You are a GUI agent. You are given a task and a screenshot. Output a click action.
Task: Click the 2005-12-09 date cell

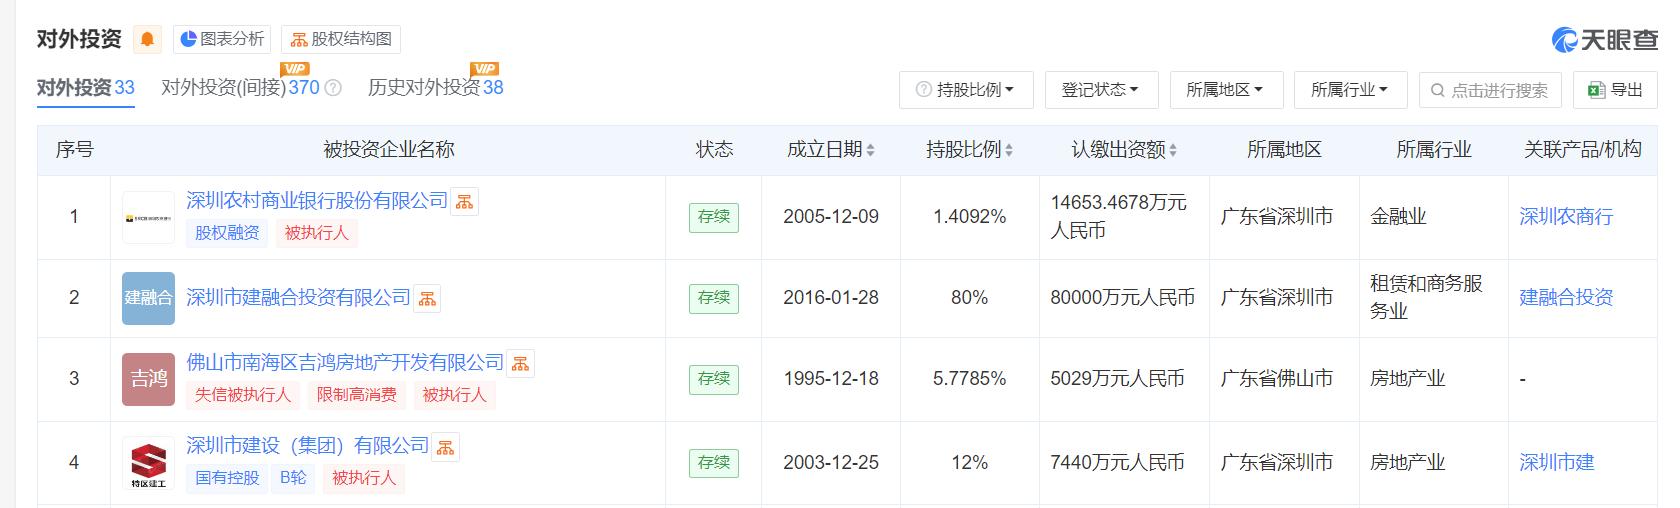coord(831,216)
